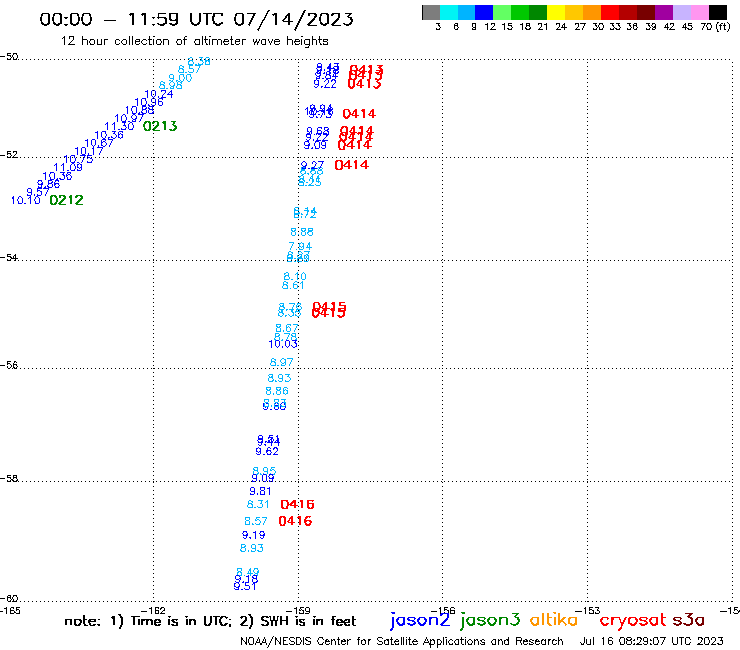Select the yellow swatch in the color scale

pyautogui.click(x=556, y=12)
